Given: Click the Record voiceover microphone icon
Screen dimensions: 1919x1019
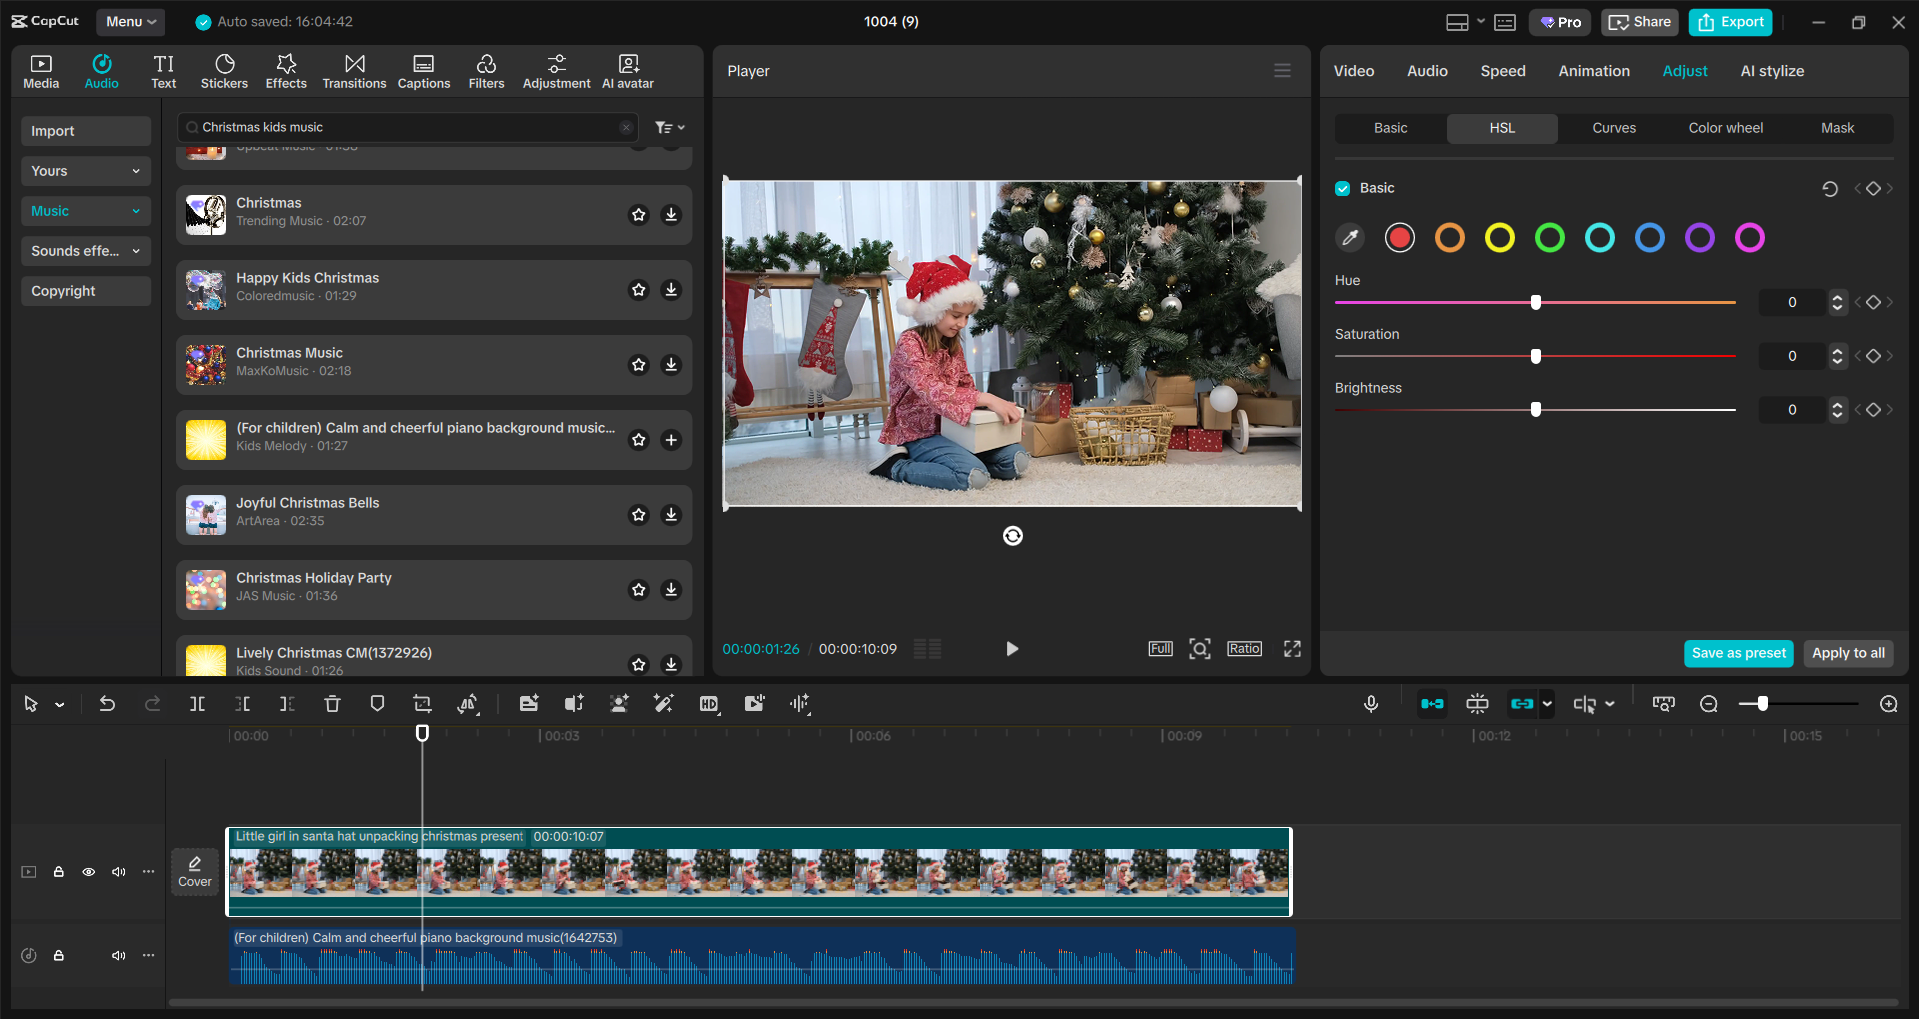Looking at the screenshot, I should click(x=1371, y=703).
